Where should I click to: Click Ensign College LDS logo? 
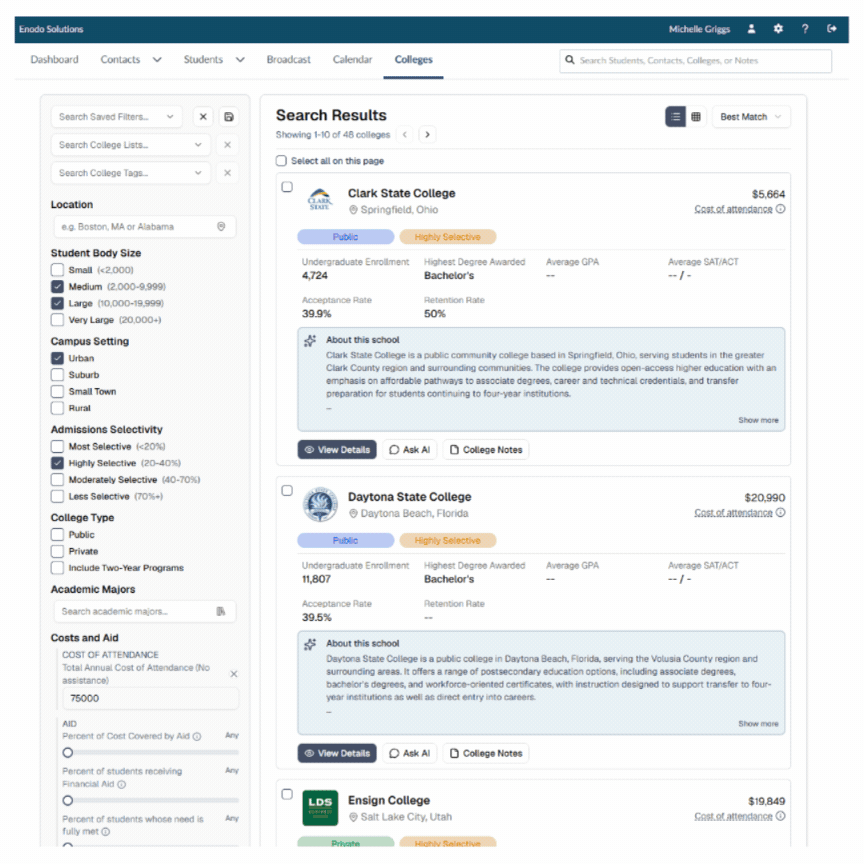click(x=320, y=808)
